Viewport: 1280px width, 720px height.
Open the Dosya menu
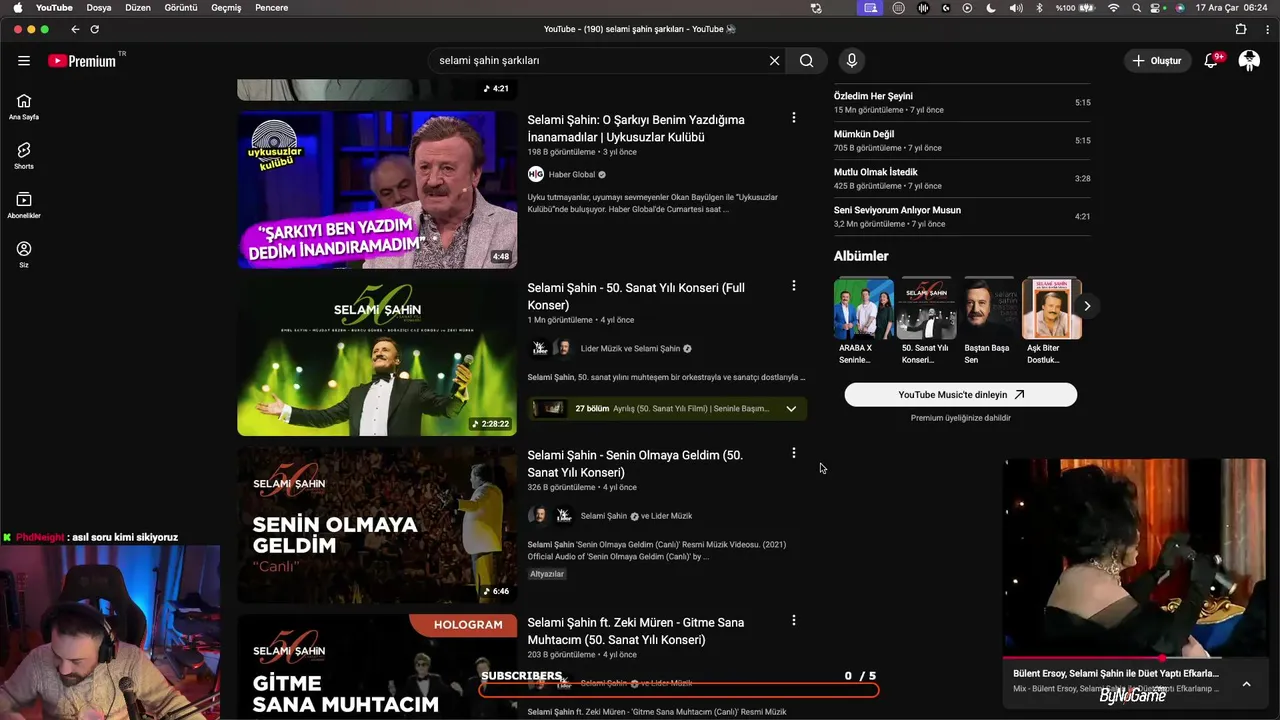(99, 8)
